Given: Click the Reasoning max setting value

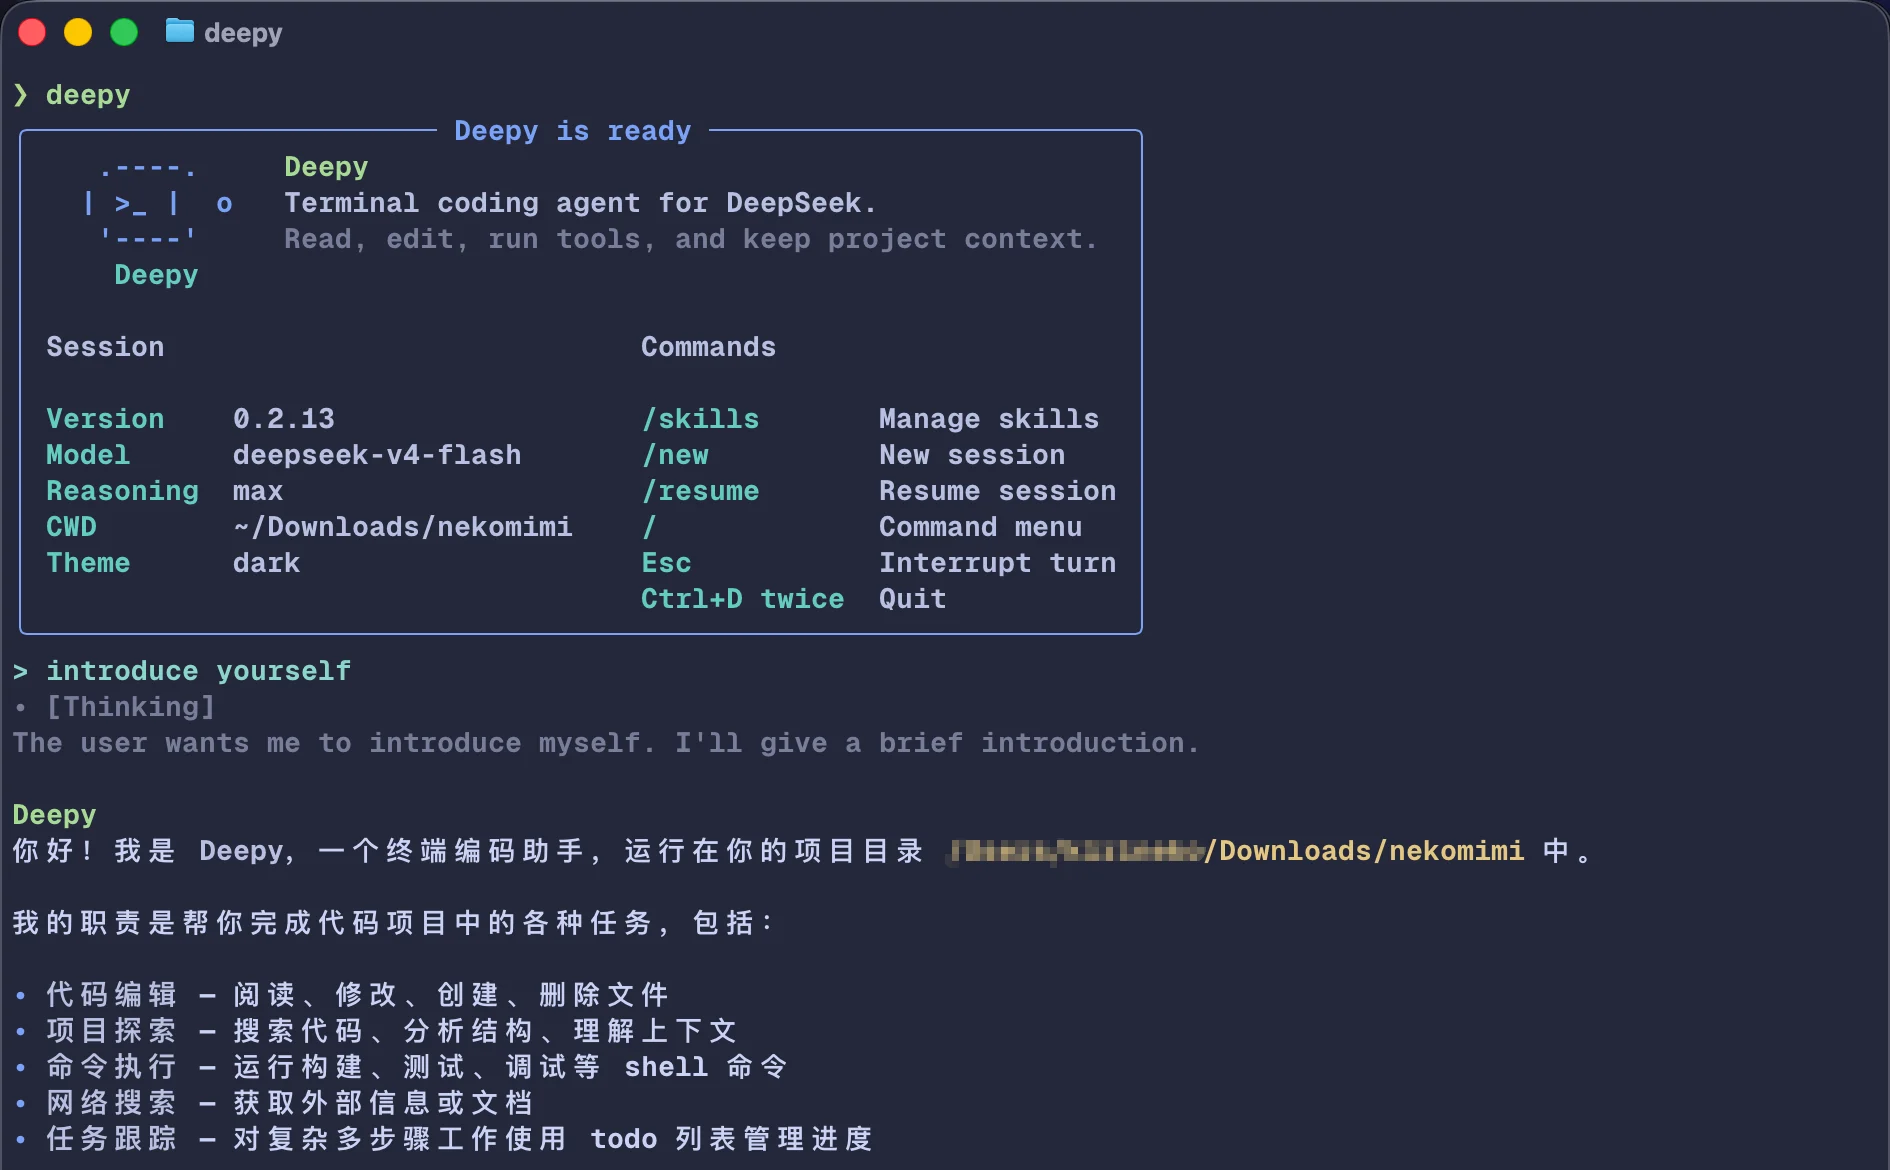Looking at the screenshot, I should [258, 491].
